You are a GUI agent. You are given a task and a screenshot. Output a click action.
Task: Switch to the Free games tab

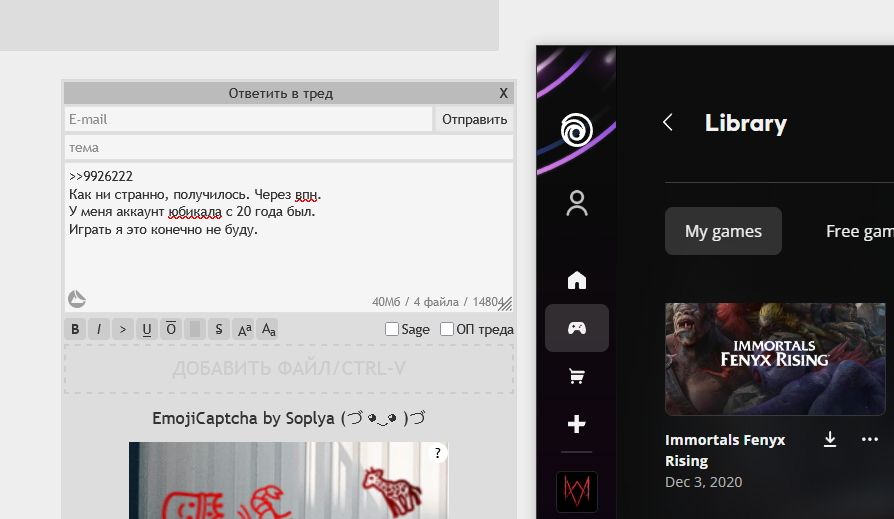(859, 231)
